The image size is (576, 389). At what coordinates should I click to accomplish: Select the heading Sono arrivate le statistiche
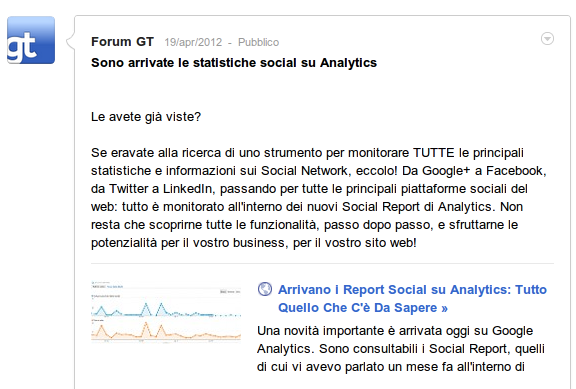click(x=234, y=63)
